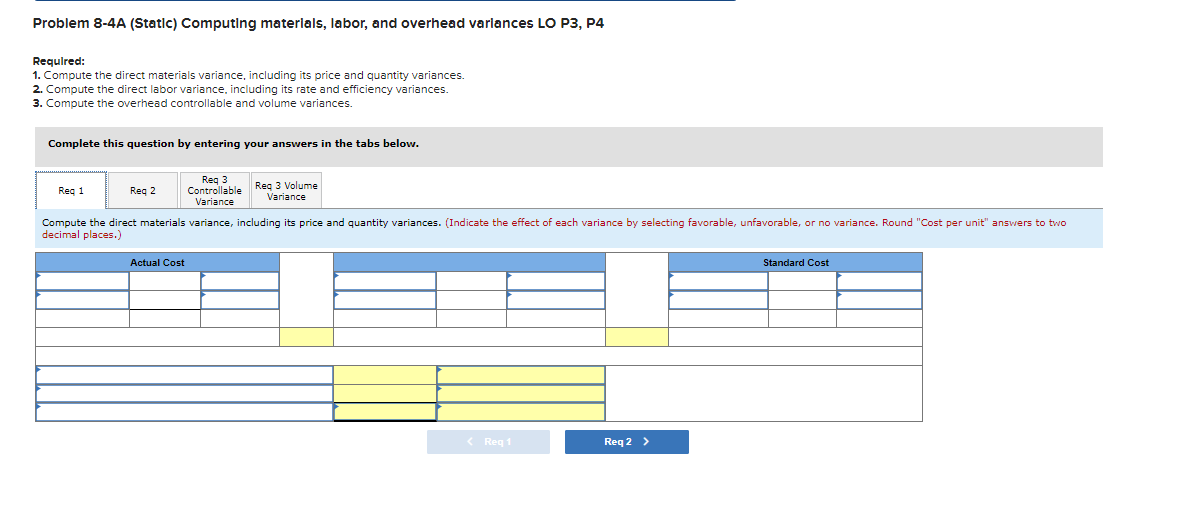The width and height of the screenshot is (1180, 520).
Task: Click first-row center input in unlabeled middle section
Action: (x=471, y=281)
